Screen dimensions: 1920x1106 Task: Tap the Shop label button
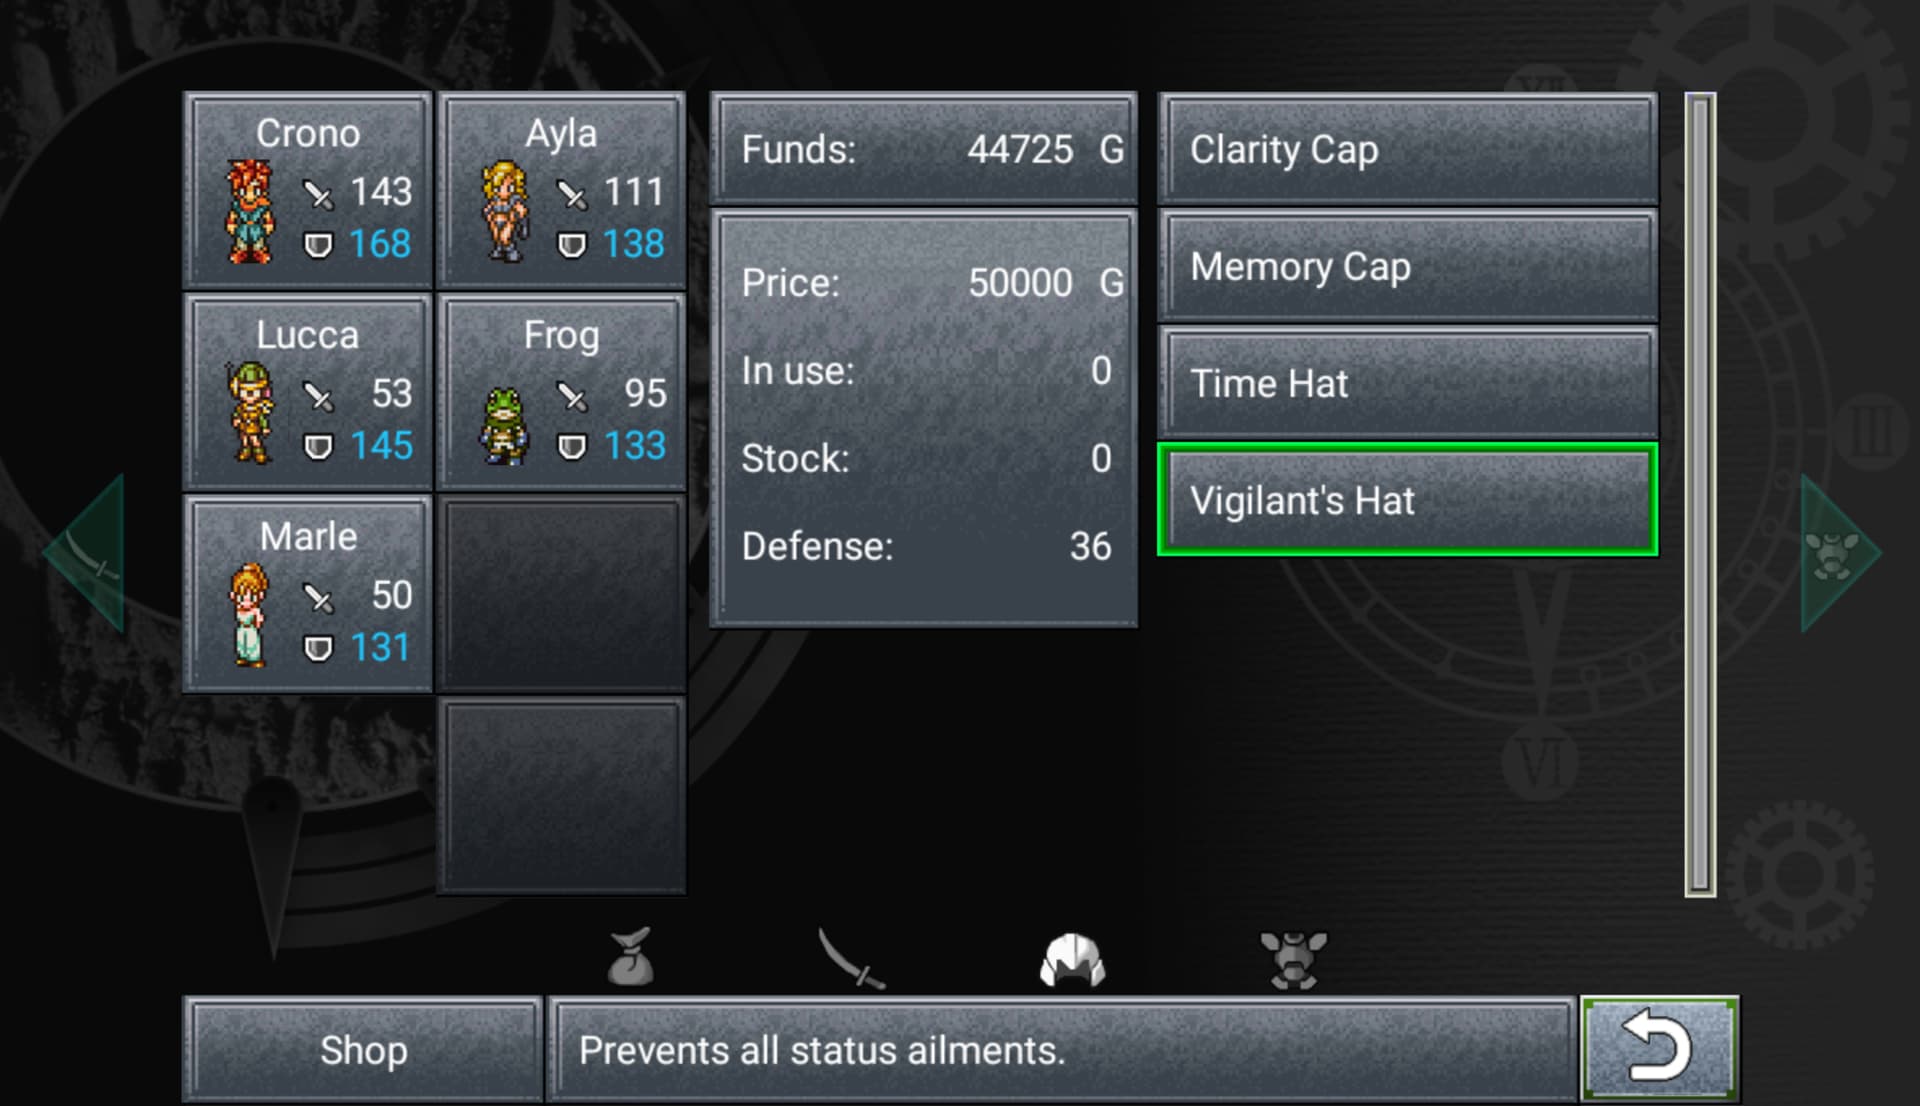tap(363, 1050)
